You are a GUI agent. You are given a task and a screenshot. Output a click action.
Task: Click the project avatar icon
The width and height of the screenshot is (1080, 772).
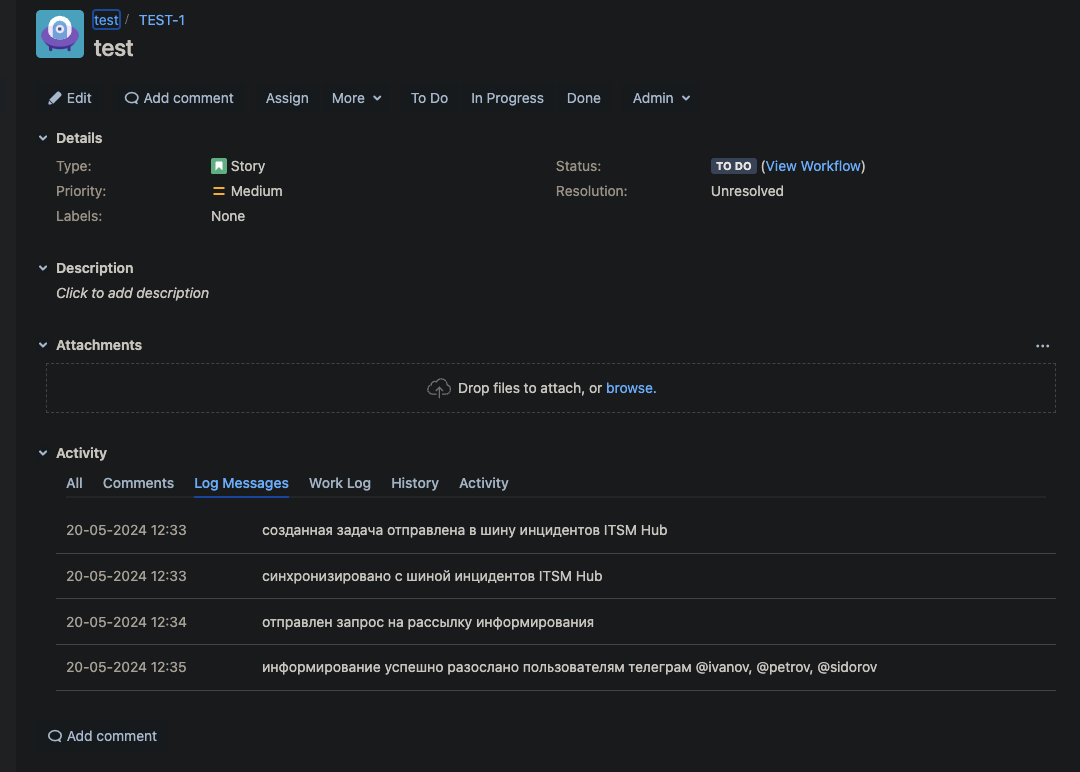click(60, 34)
